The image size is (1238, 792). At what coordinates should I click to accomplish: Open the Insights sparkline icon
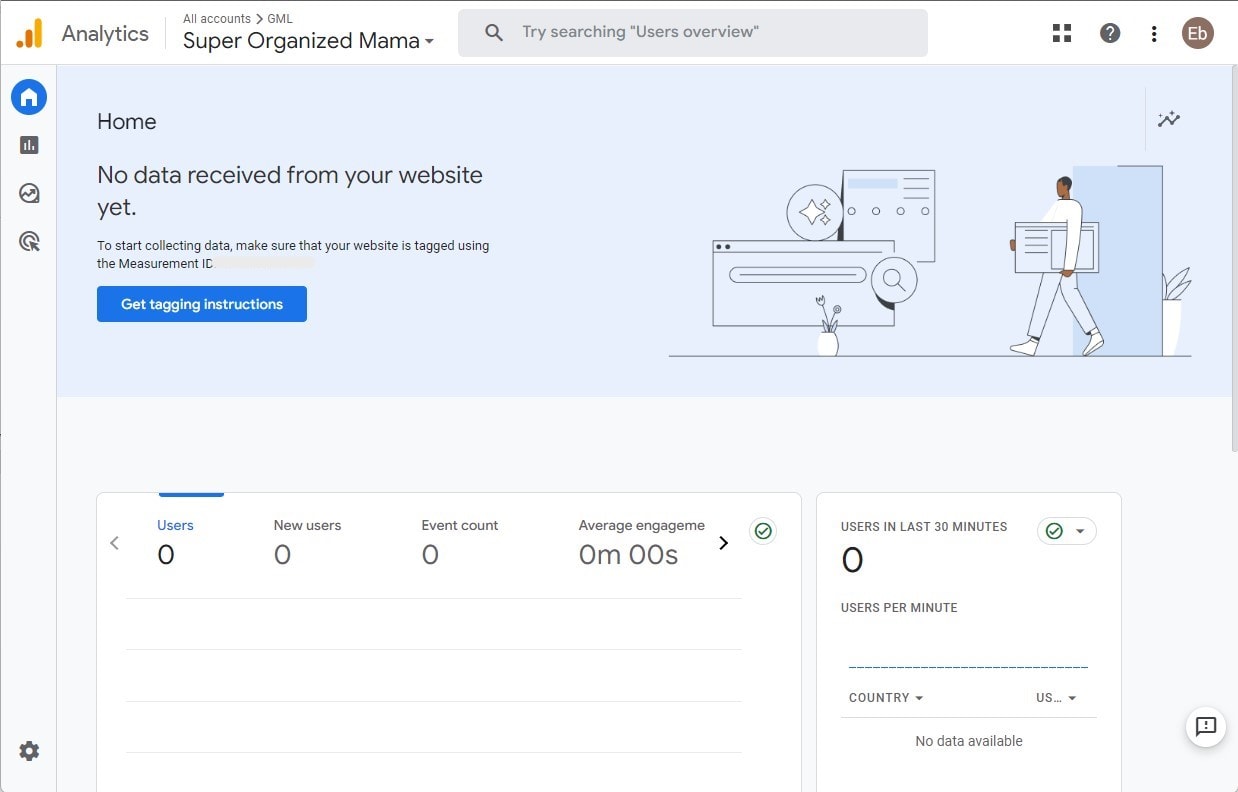pos(1169,120)
